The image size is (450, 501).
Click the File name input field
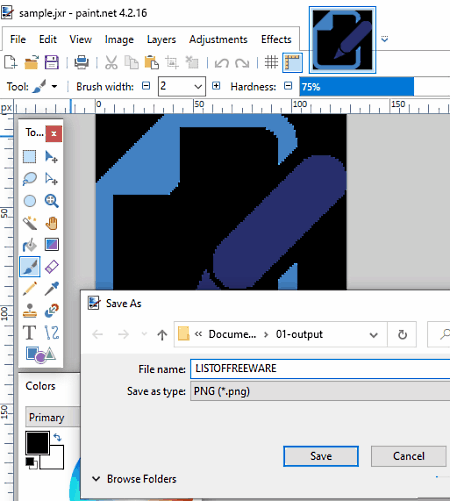(320, 369)
